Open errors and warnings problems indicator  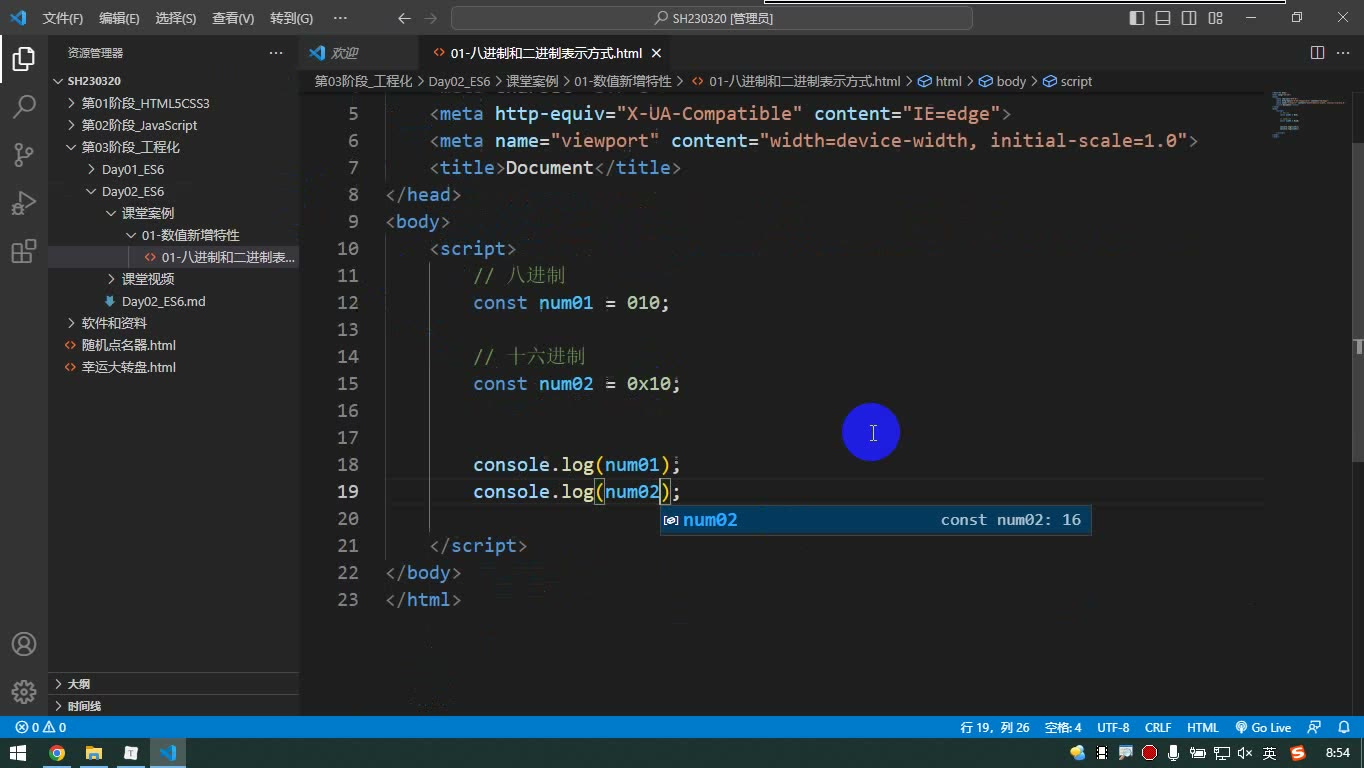click(41, 728)
